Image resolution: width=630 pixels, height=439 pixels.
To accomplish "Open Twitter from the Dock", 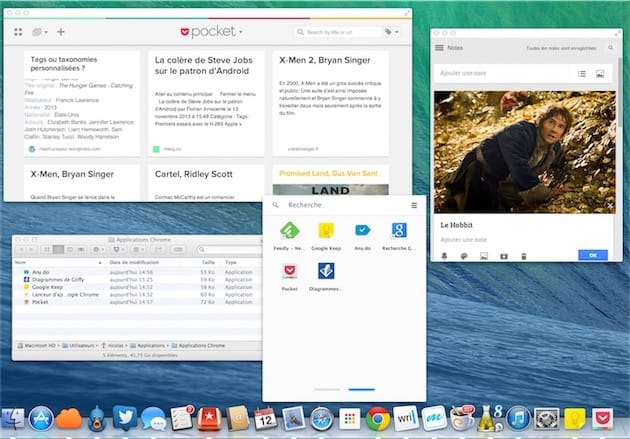I will tap(125, 418).
